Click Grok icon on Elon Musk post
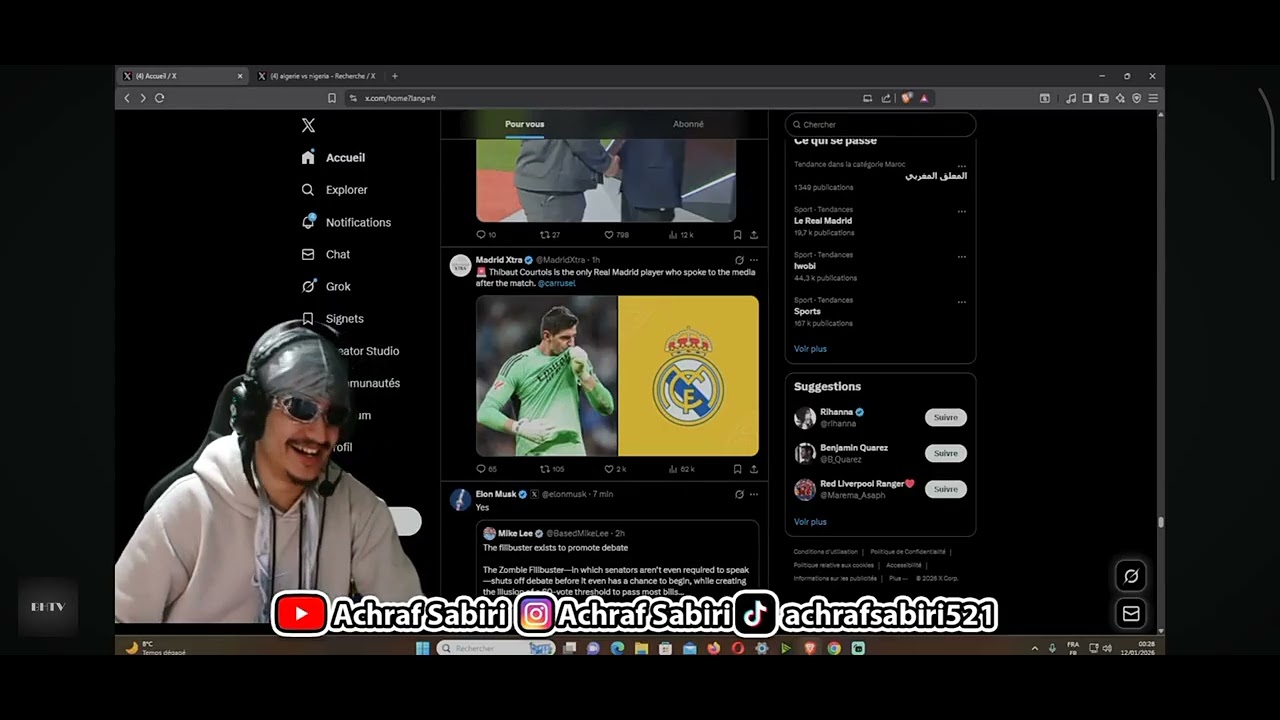Image resolution: width=1280 pixels, height=720 pixels. [739, 494]
